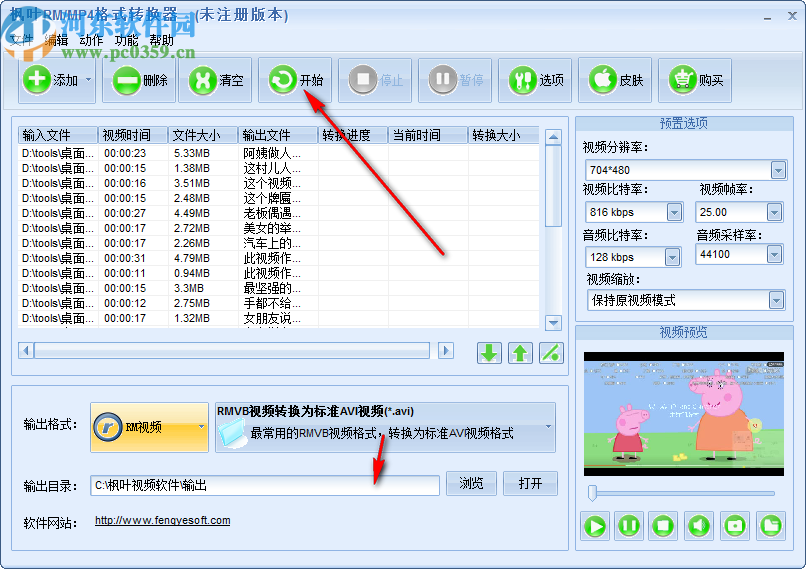Click the 当前时间 column header
The height and width of the screenshot is (569, 806).
point(428,135)
